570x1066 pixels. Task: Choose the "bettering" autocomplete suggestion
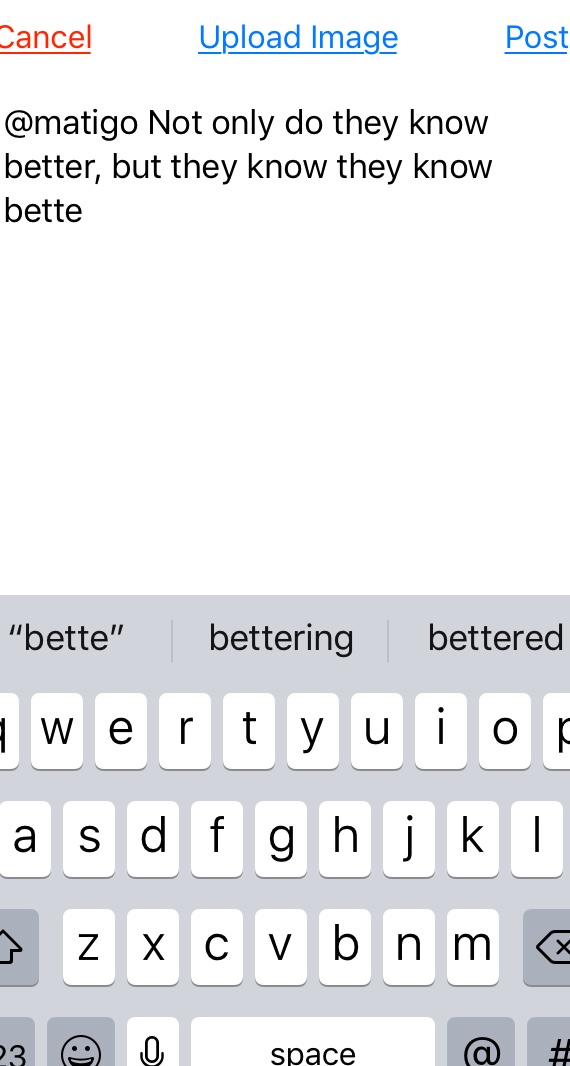[x=280, y=639]
